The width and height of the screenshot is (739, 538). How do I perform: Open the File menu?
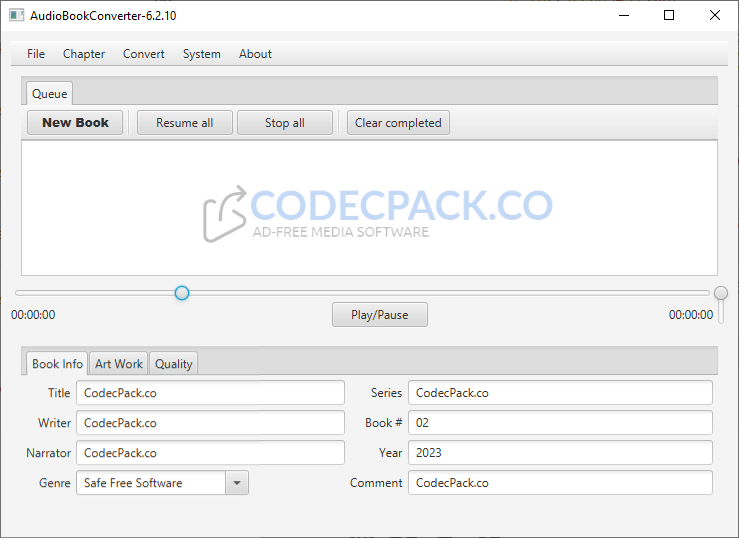tap(36, 54)
